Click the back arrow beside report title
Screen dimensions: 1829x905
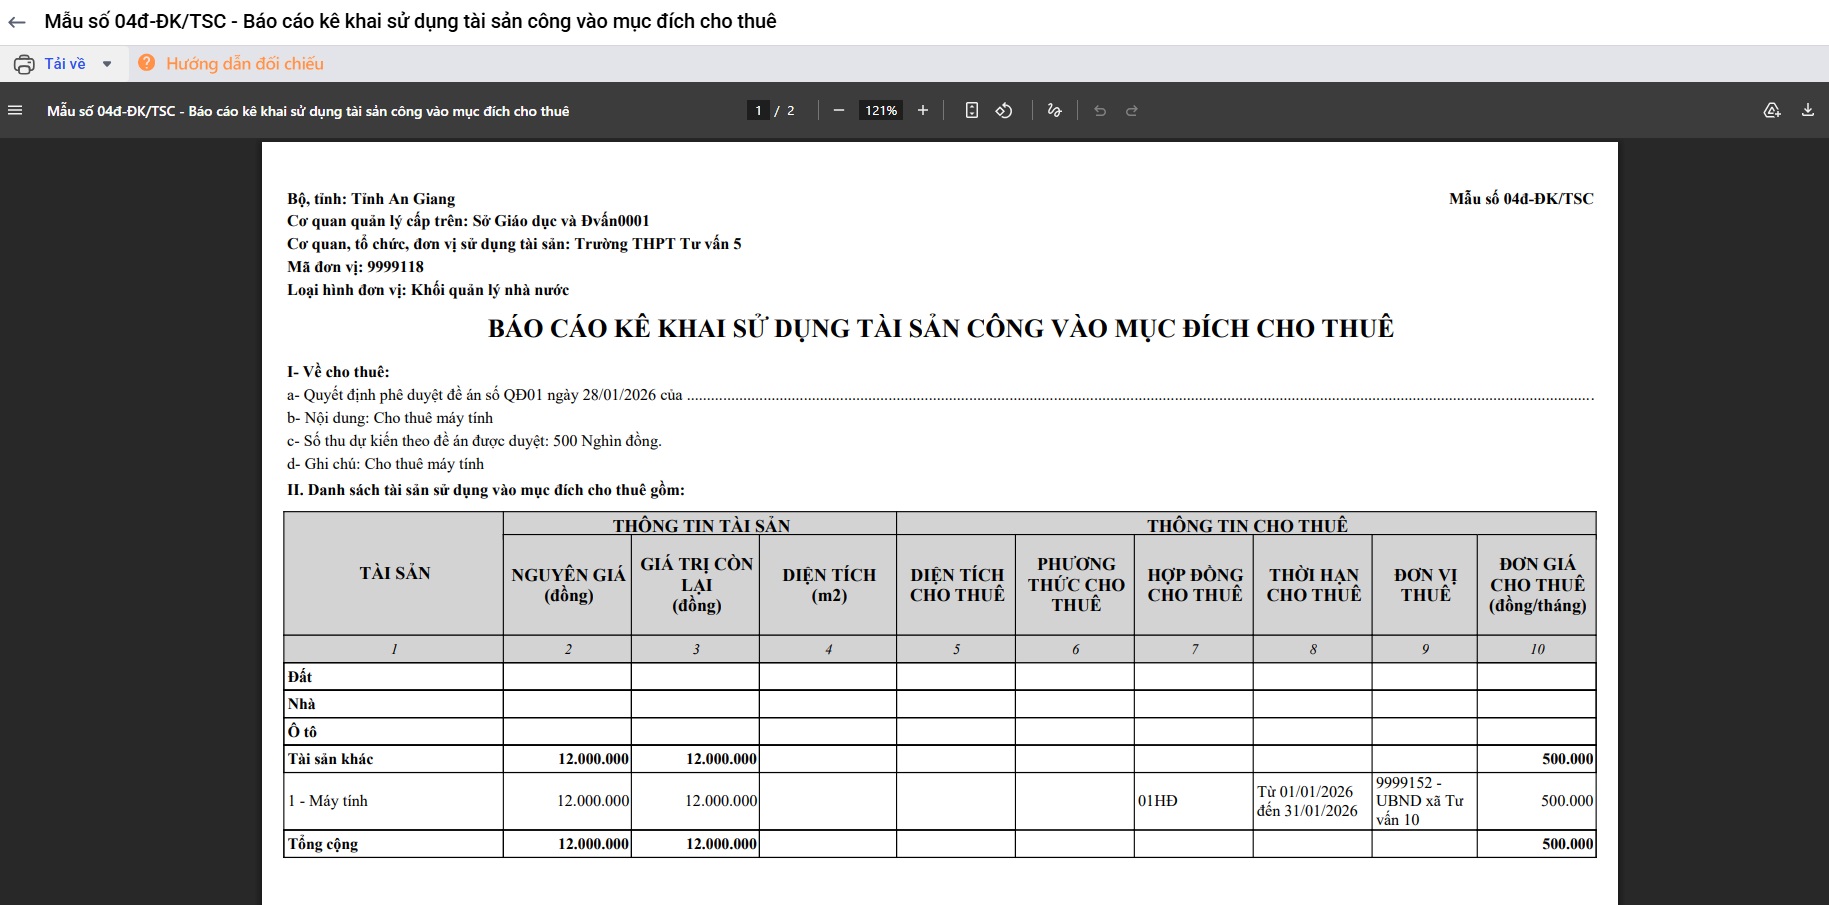click(17, 22)
